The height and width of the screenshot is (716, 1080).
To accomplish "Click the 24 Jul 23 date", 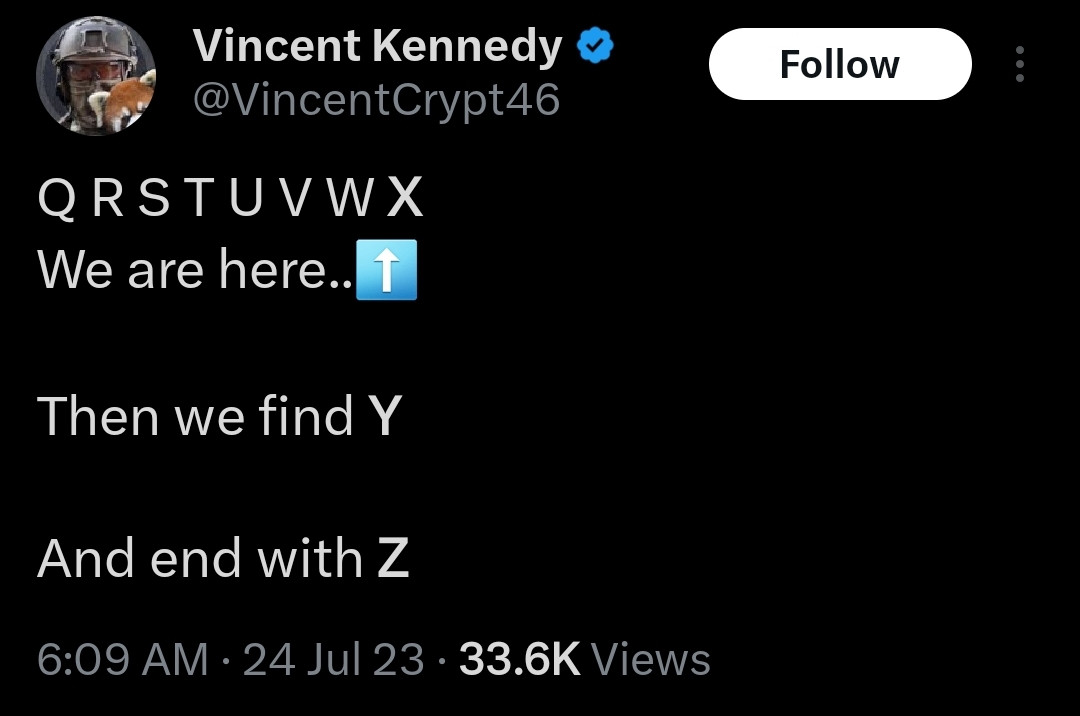I will click(333, 660).
